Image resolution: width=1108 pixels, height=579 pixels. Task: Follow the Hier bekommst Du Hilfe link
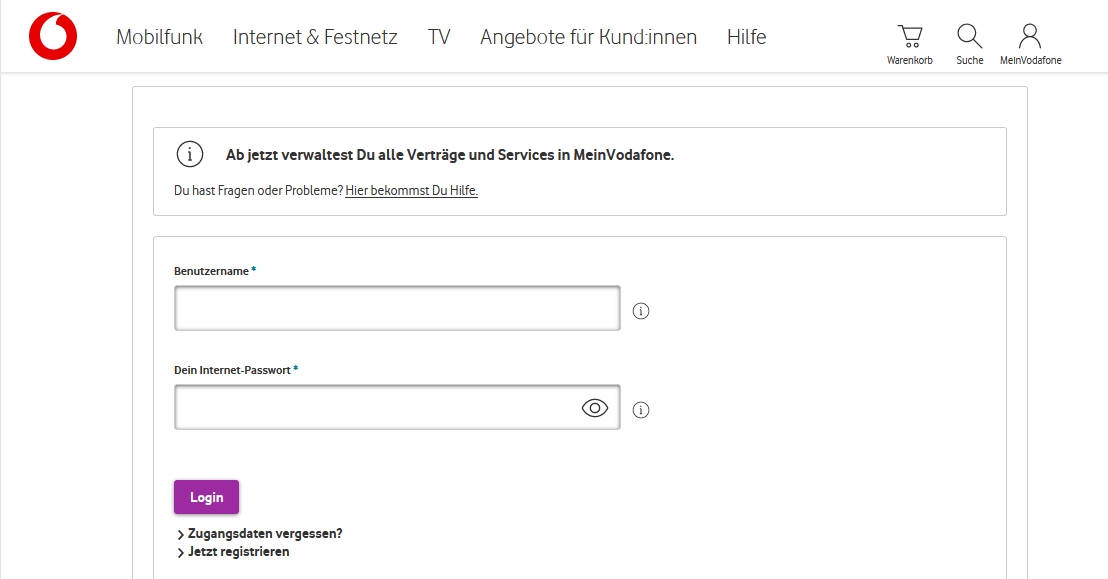[x=411, y=190]
